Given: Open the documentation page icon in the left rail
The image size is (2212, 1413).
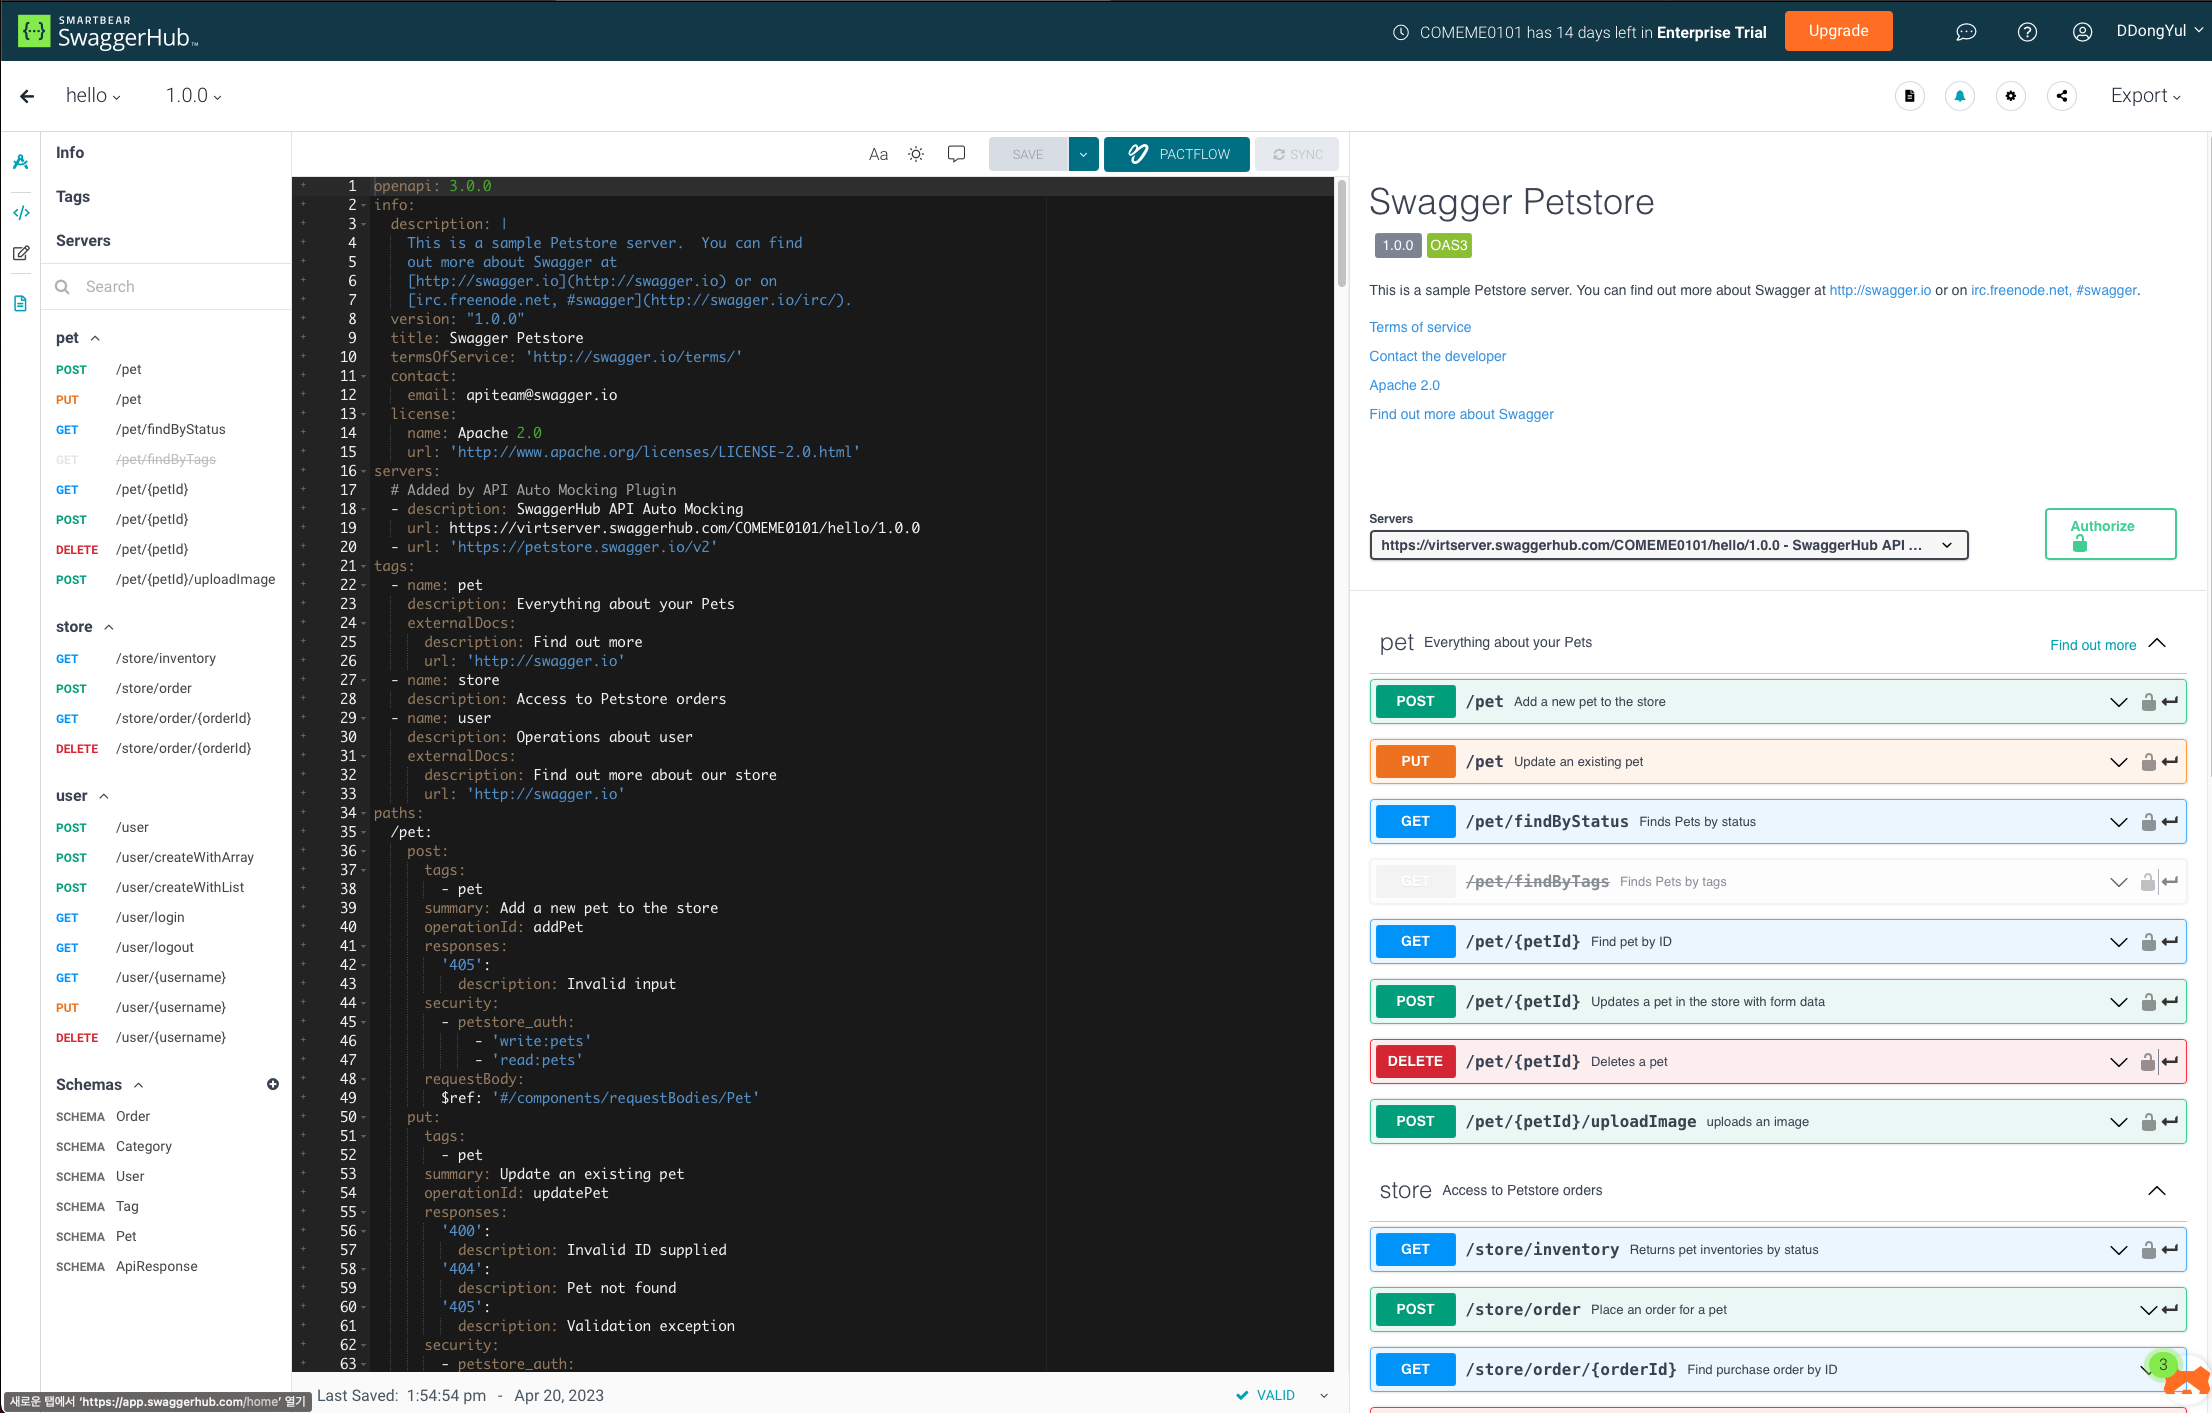Looking at the screenshot, I should tap(20, 303).
